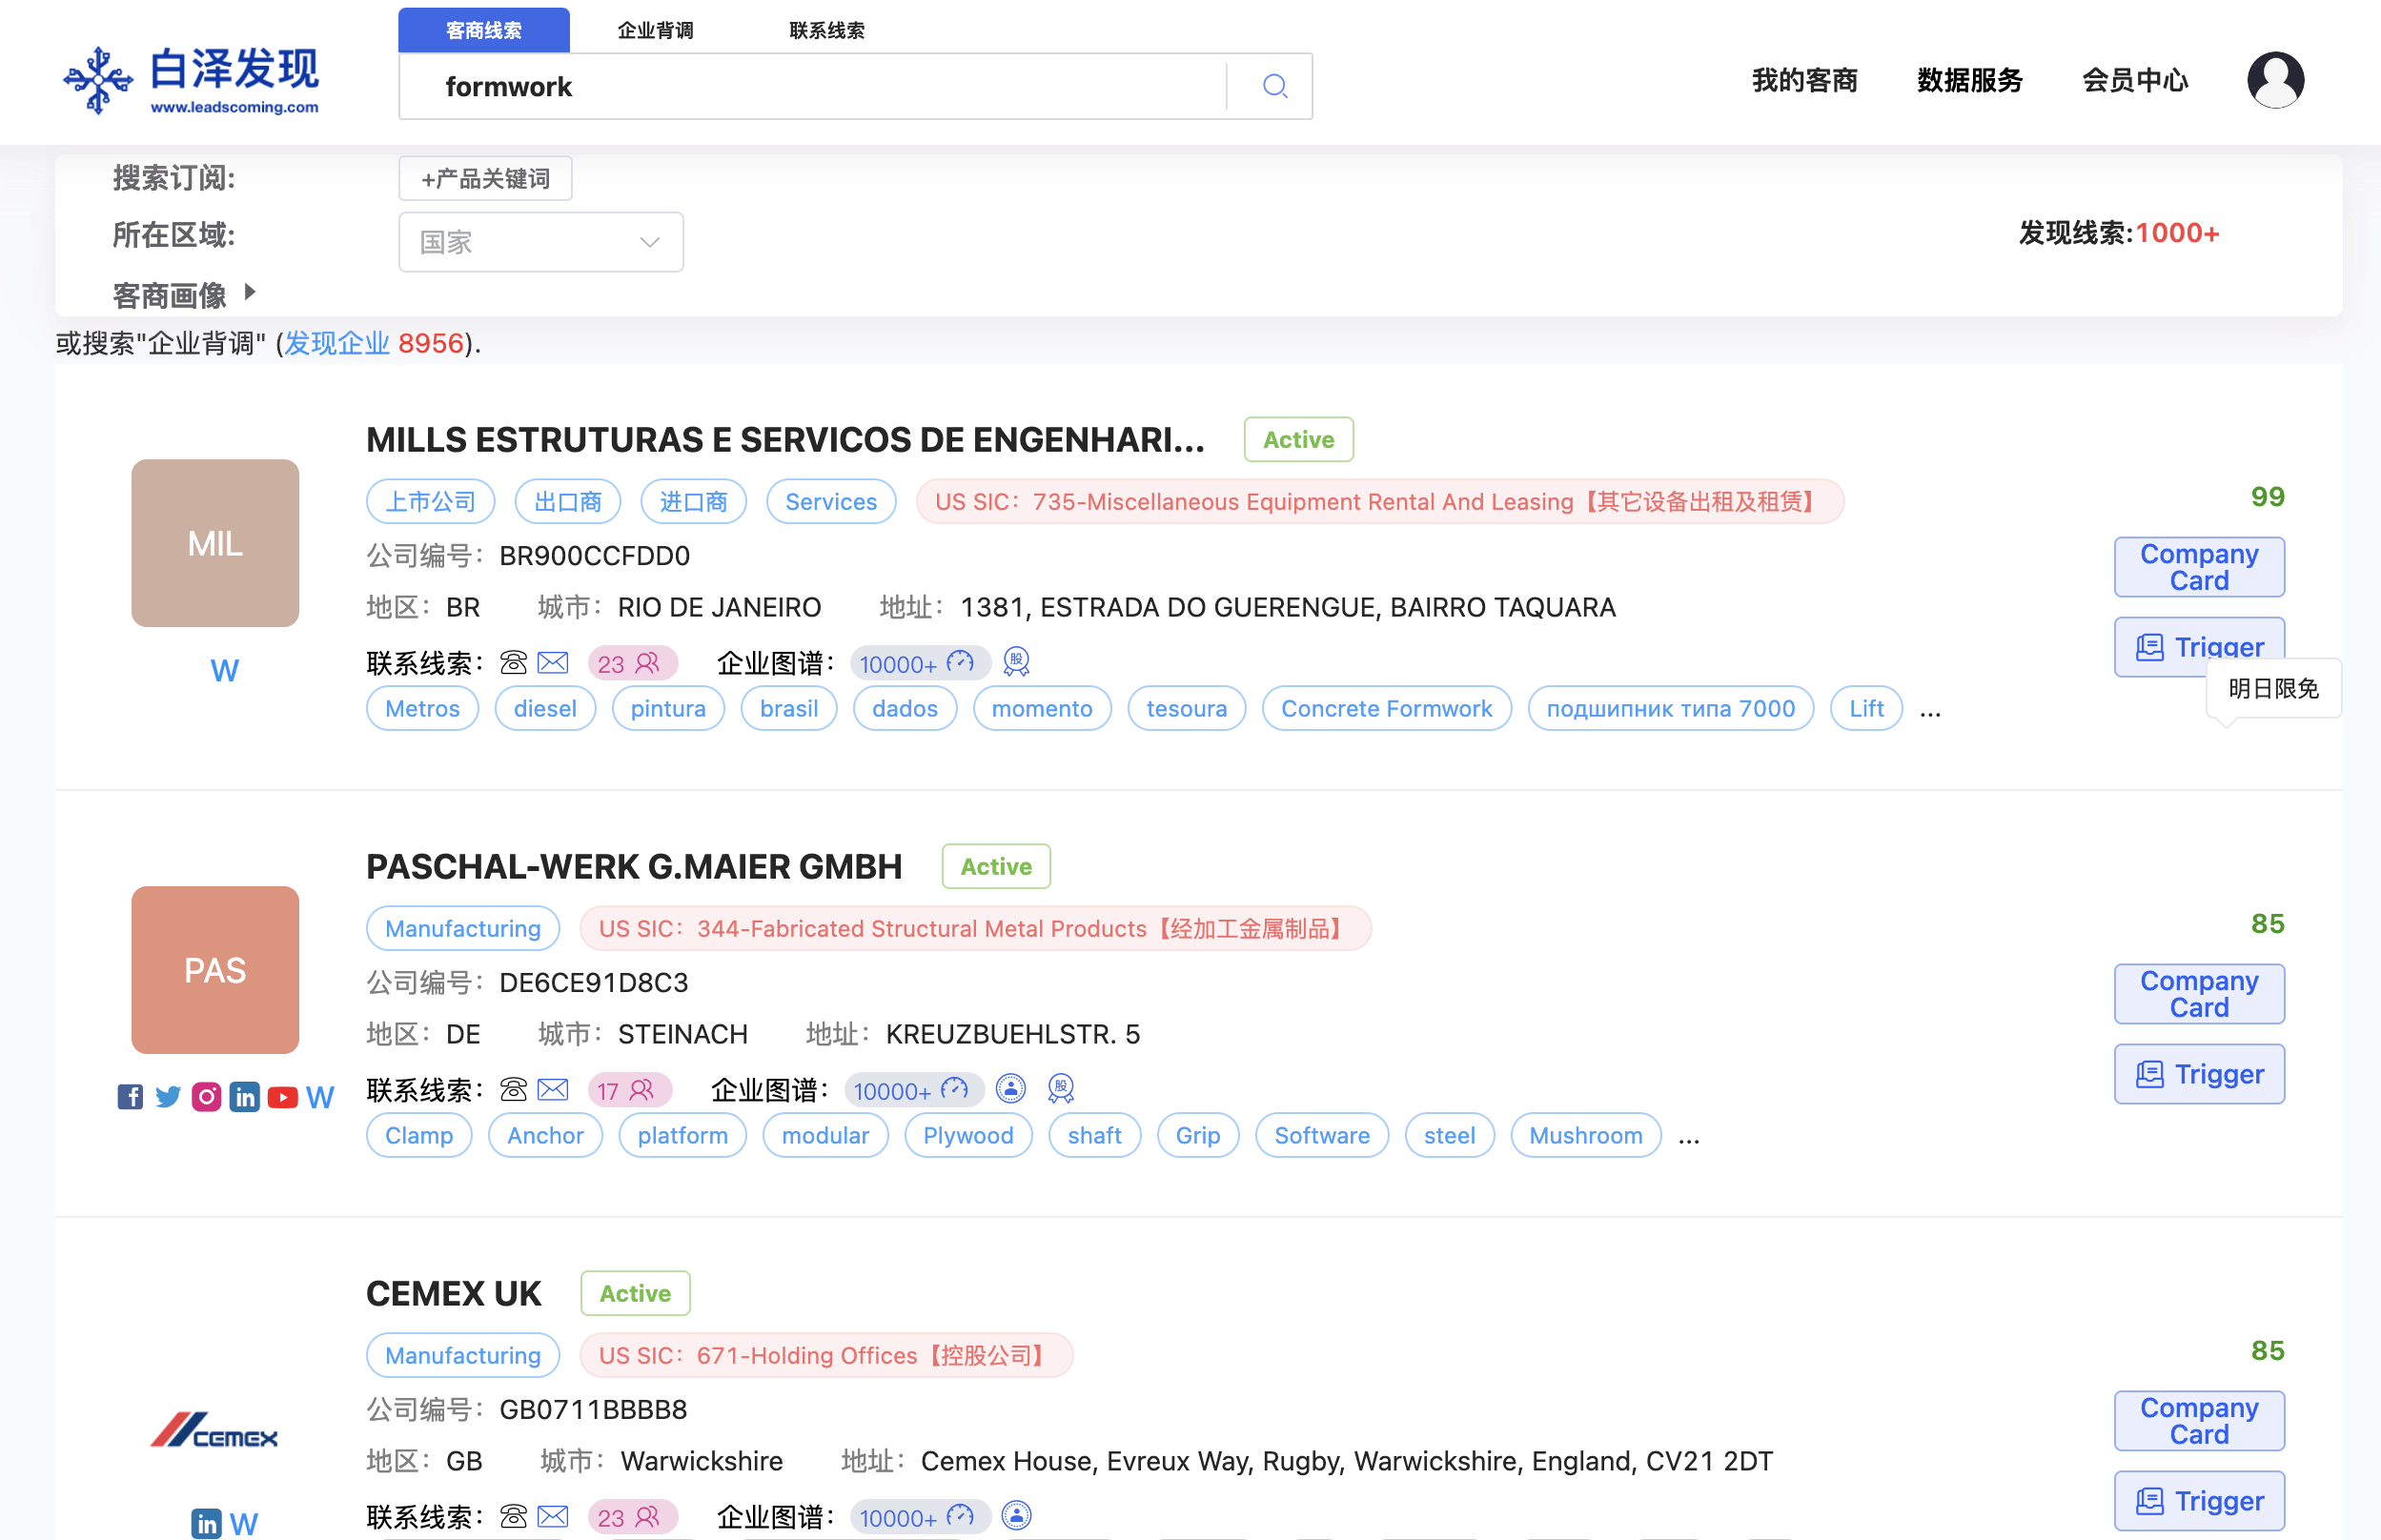This screenshot has height=1540, width=2381.
Task: Select the diesel keyword tag
Action: click(545, 708)
